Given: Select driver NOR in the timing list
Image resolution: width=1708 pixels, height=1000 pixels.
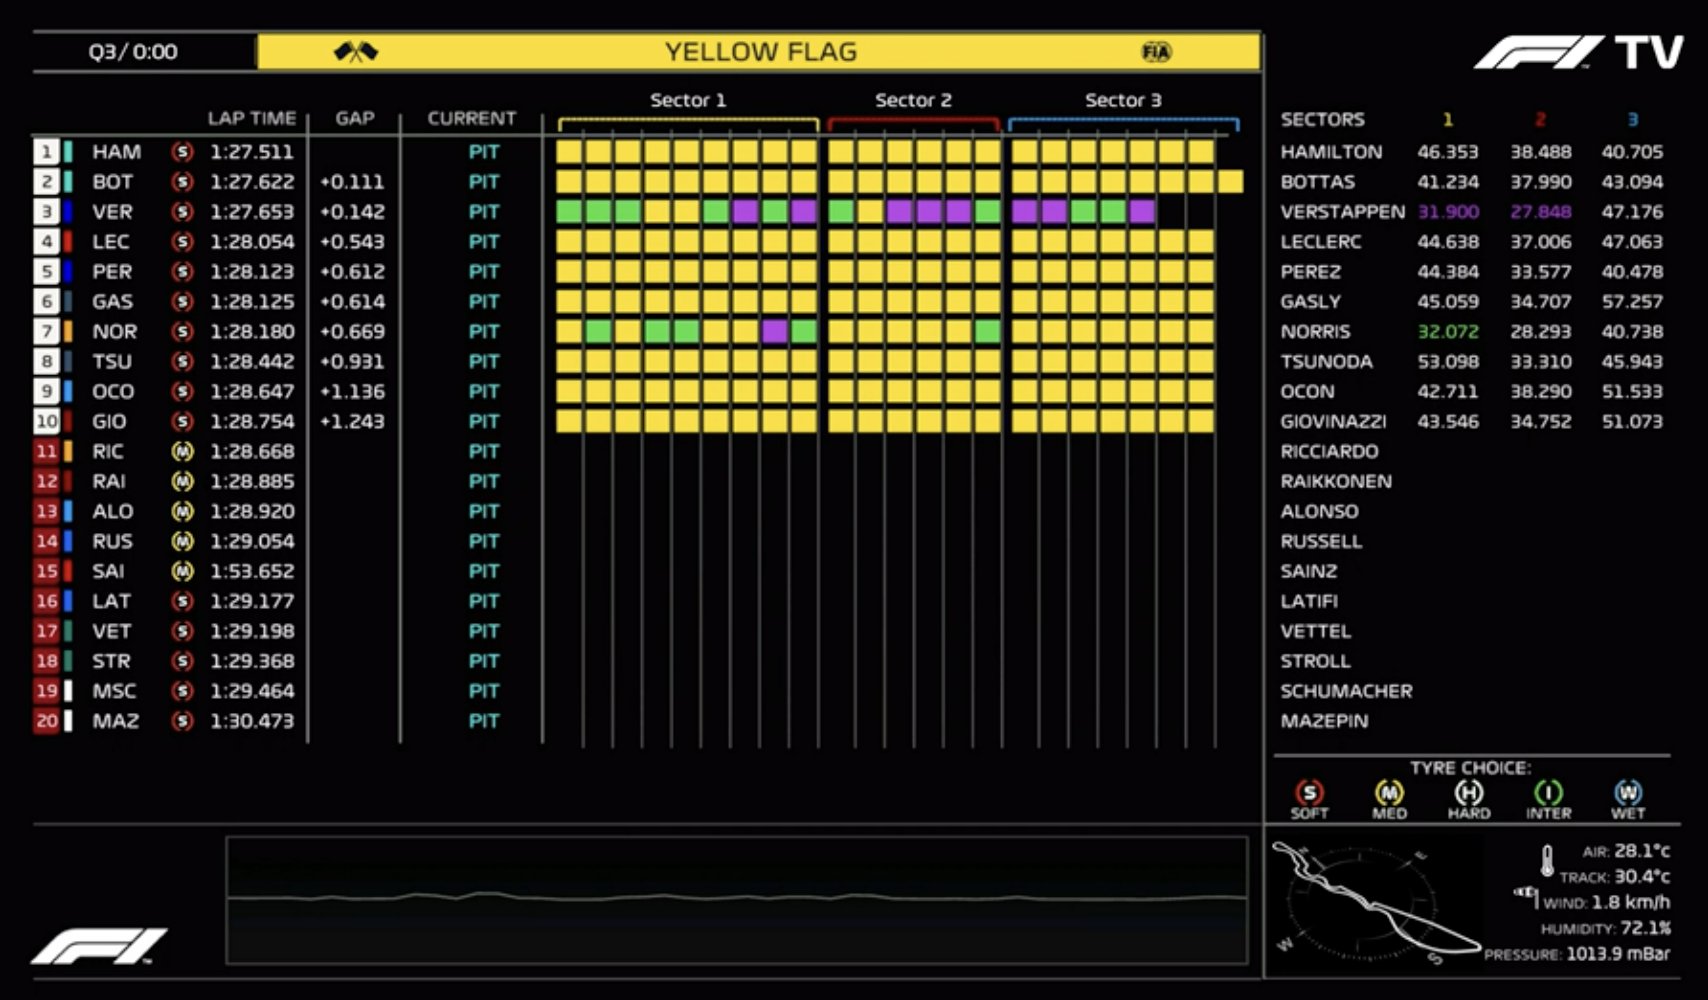Looking at the screenshot, I should coord(115,332).
